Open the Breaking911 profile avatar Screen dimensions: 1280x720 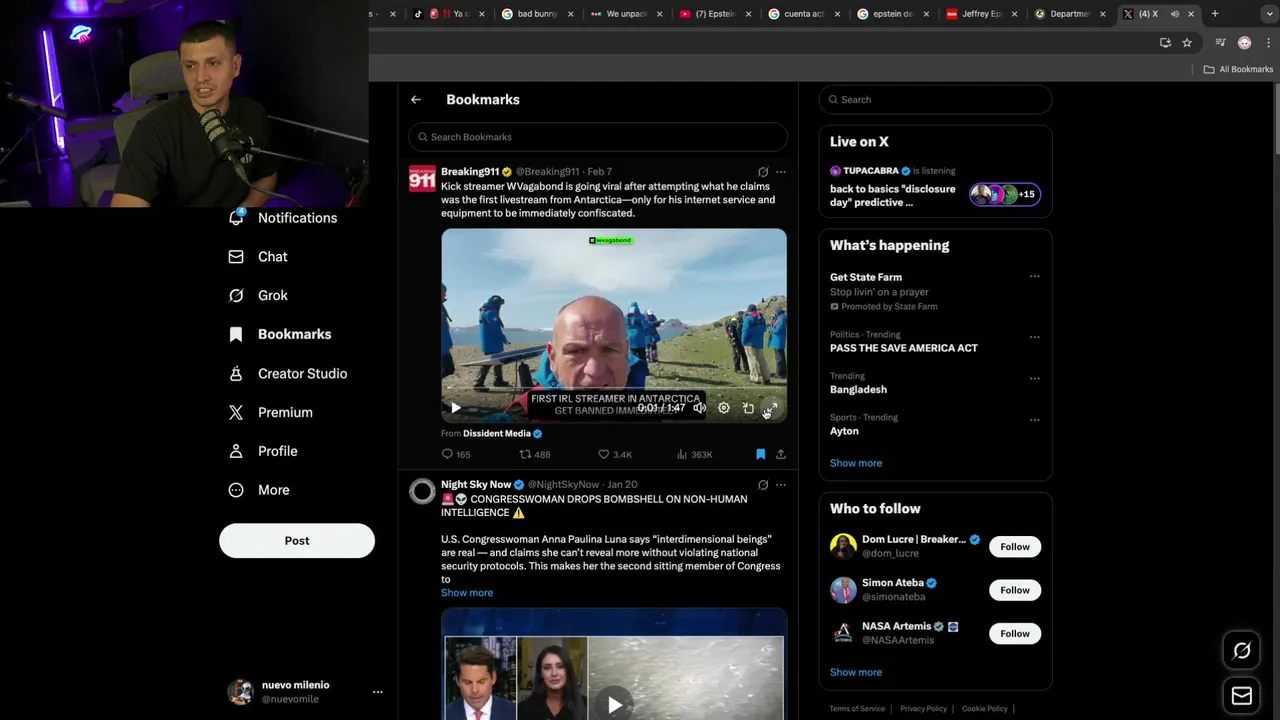422,178
